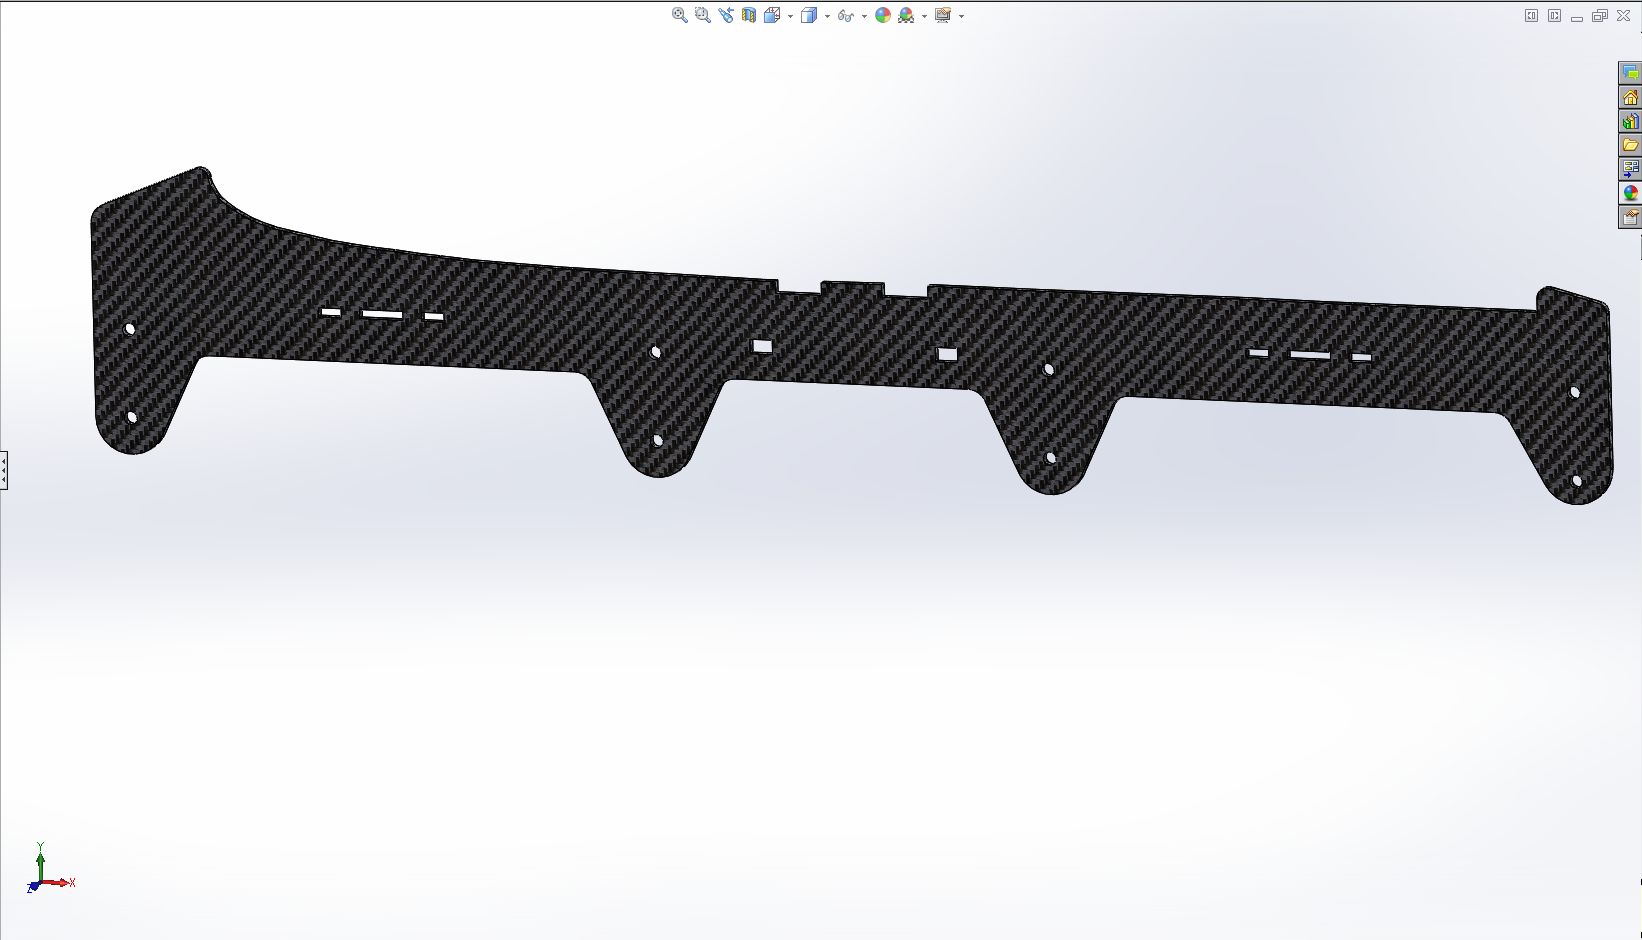1642x940 pixels.
Task: Expand the collapsed left panel handle
Action: (4, 470)
